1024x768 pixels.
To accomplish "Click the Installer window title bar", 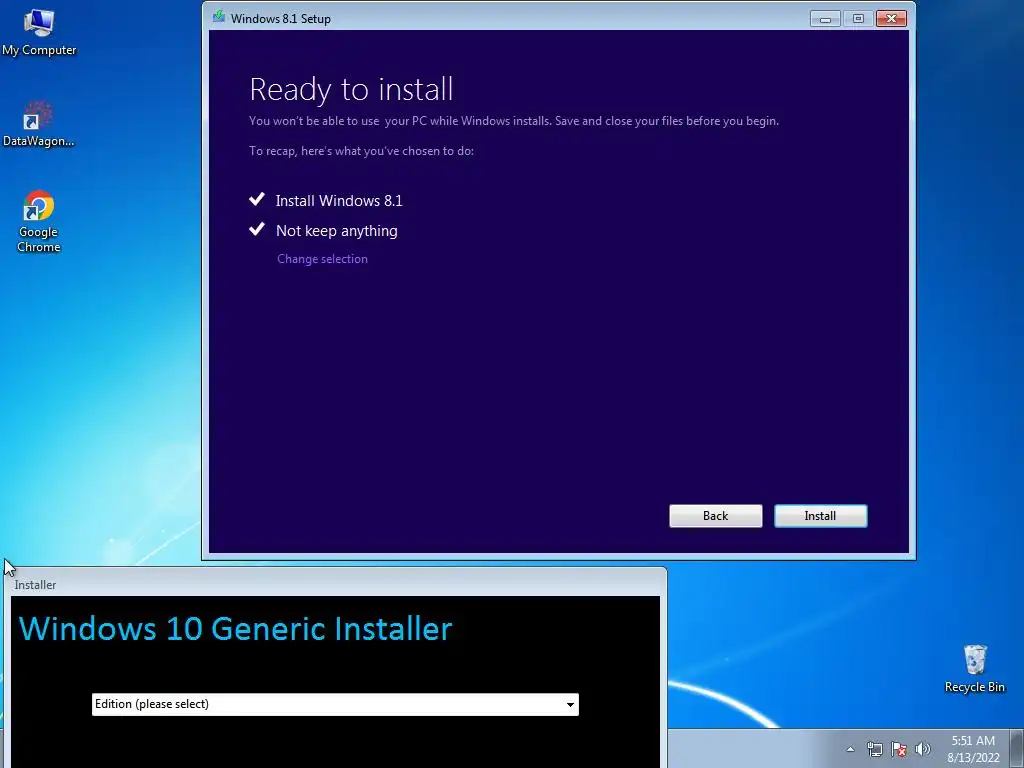I will (x=336, y=584).
